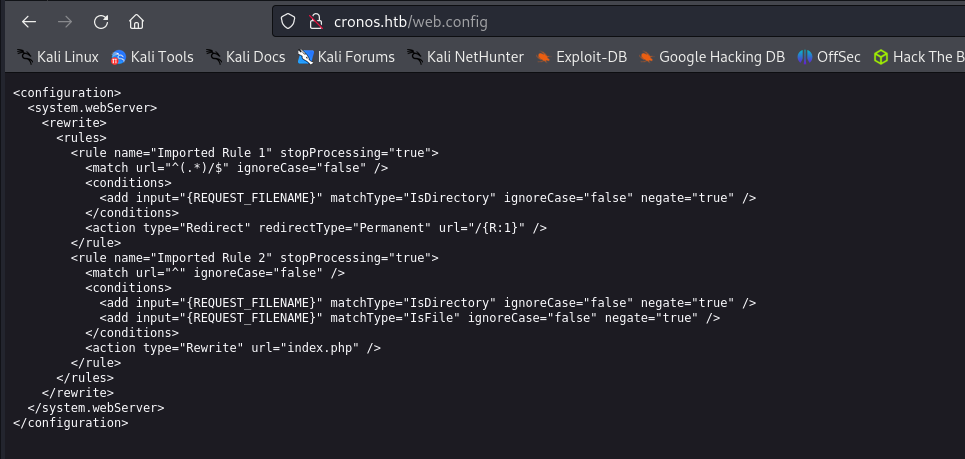Open the Kali Docs bookmark
The height and width of the screenshot is (459, 965).
[x=245, y=57]
